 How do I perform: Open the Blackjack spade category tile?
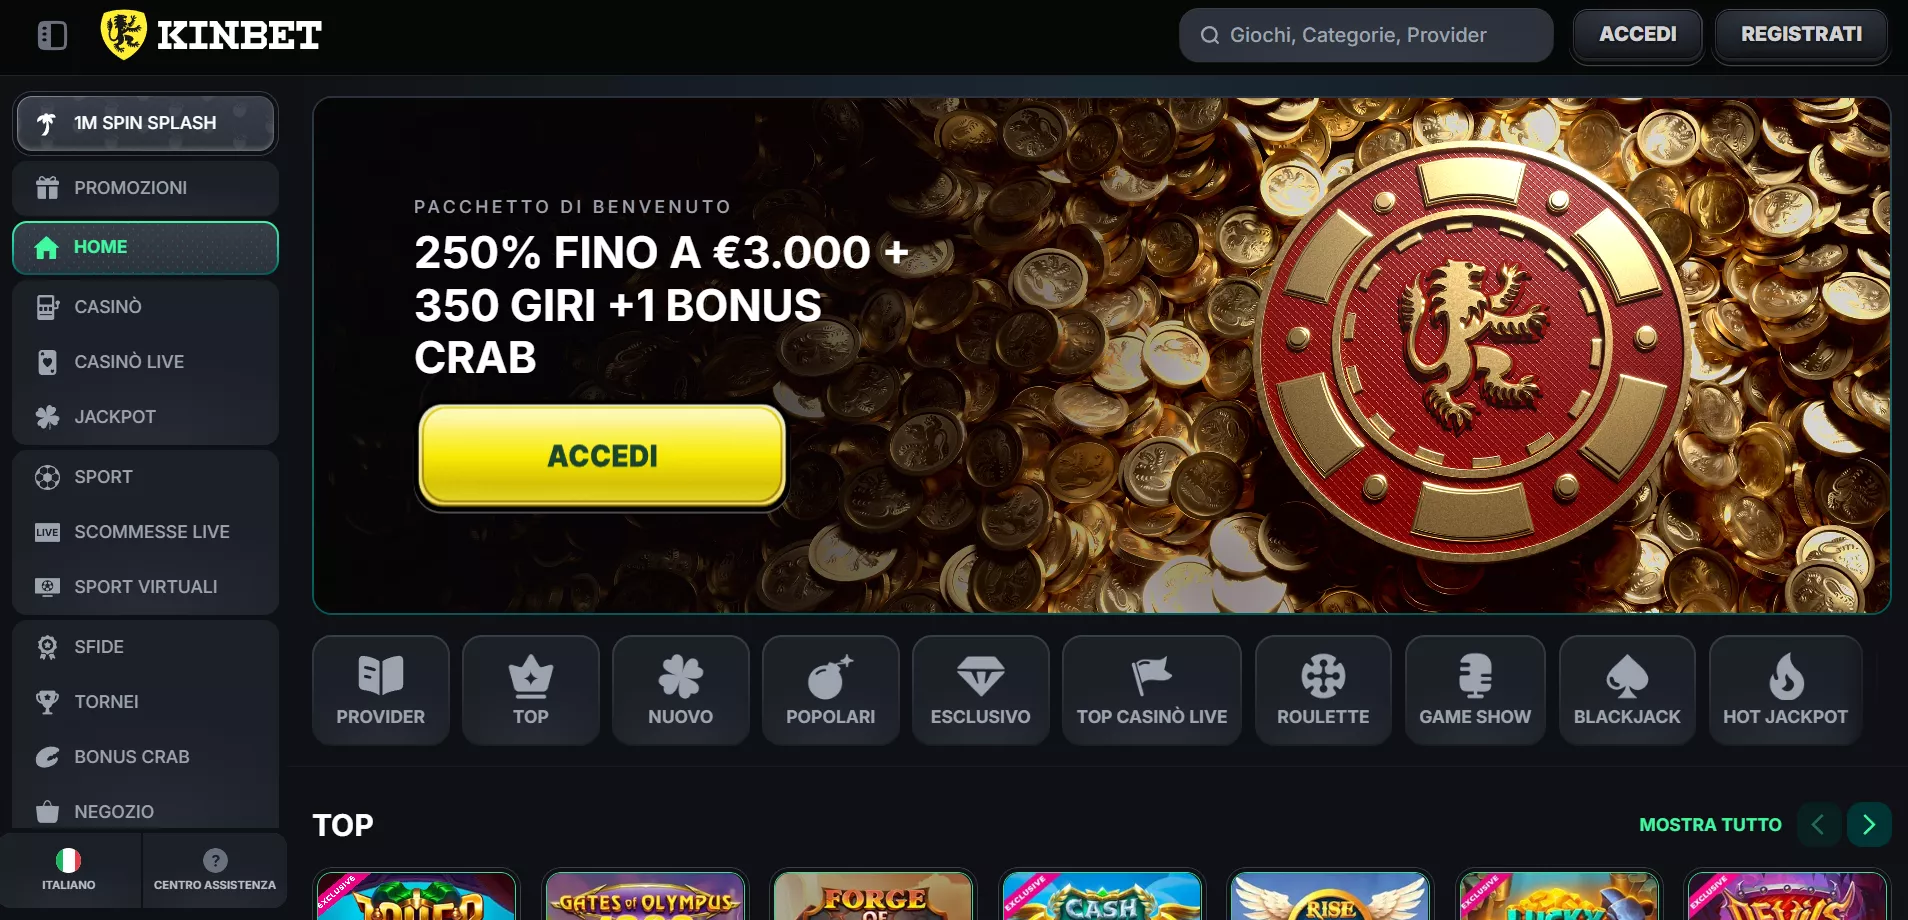pyautogui.click(x=1627, y=690)
